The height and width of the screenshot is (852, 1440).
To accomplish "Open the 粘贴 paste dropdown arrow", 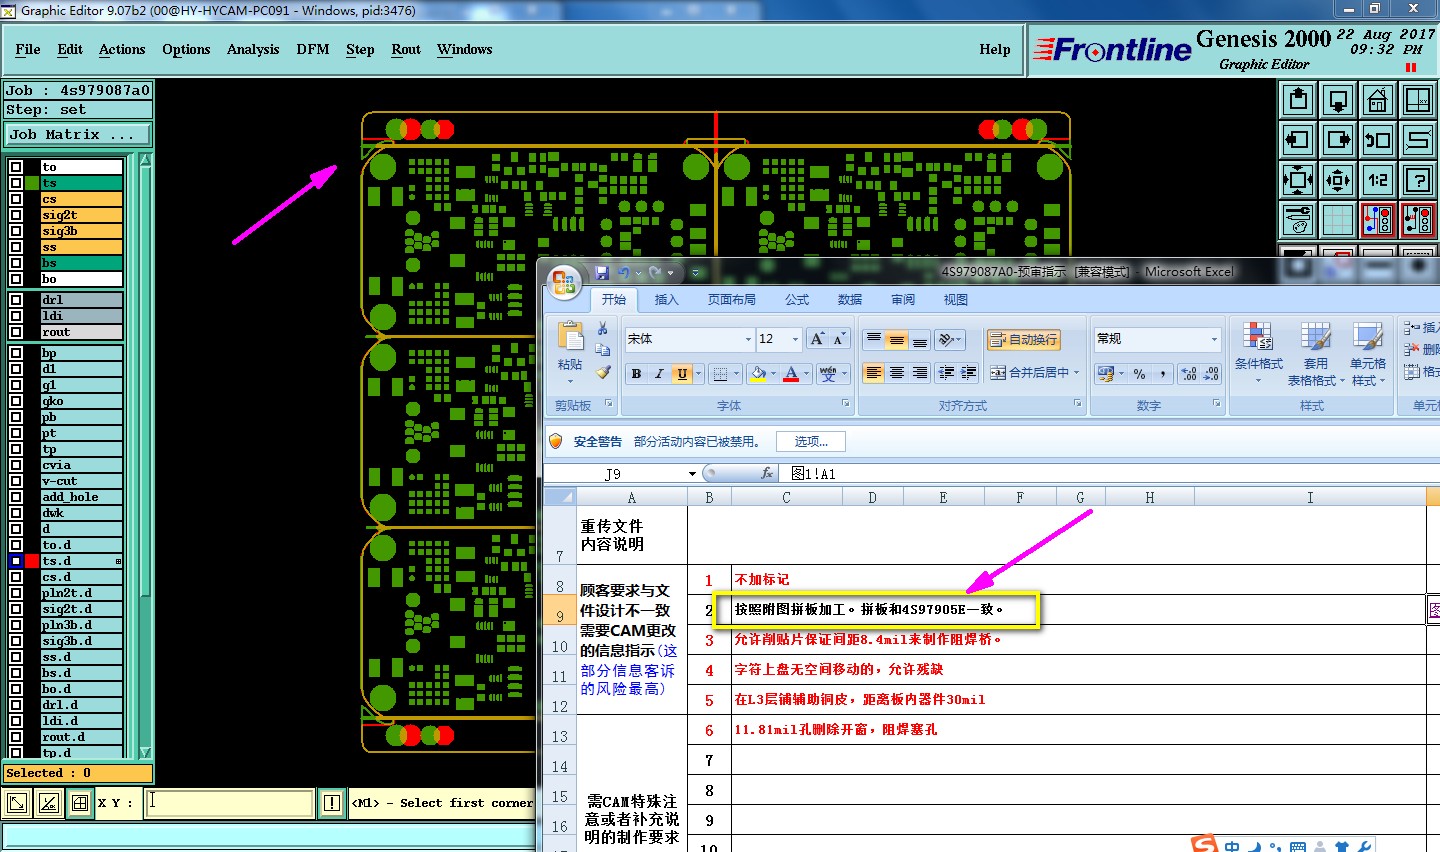I will pos(571,381).
